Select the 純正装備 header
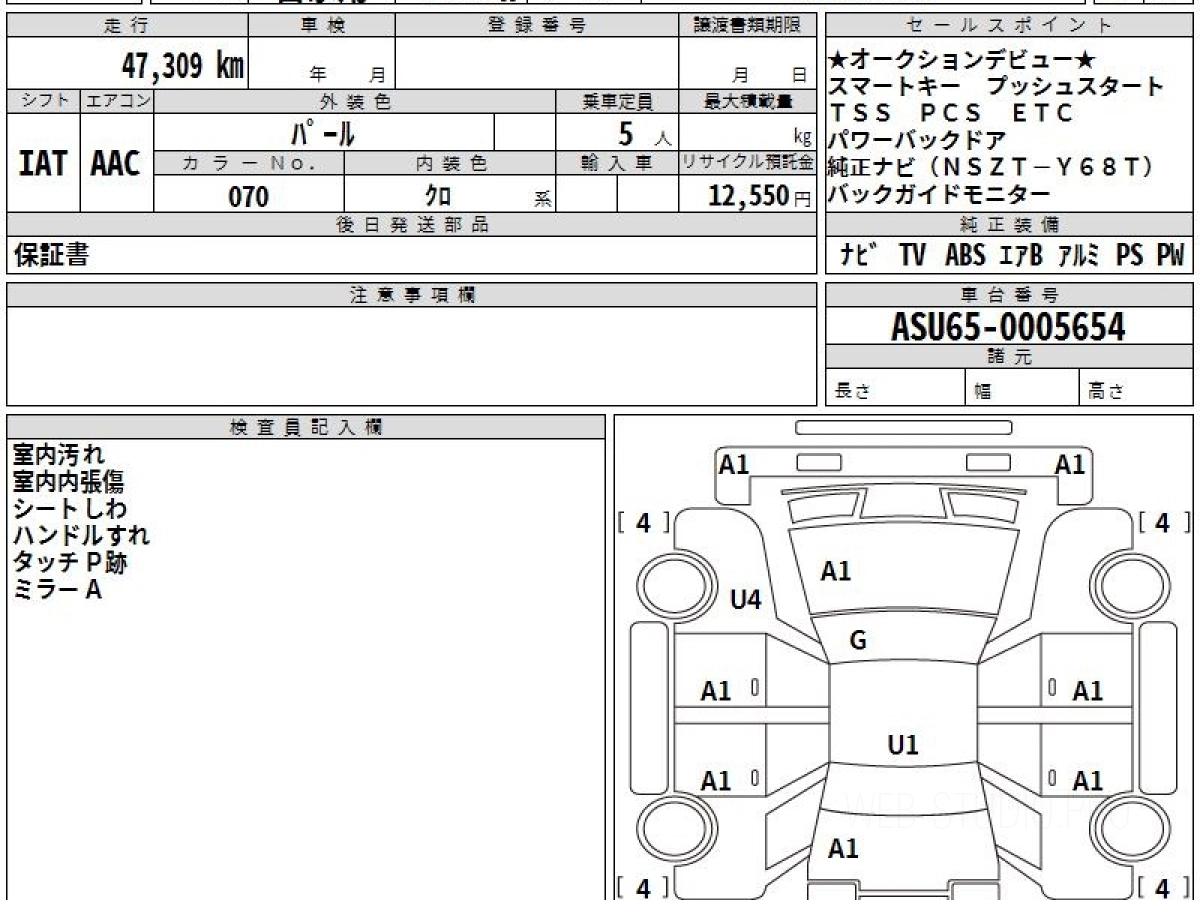 pos(1010,225)
